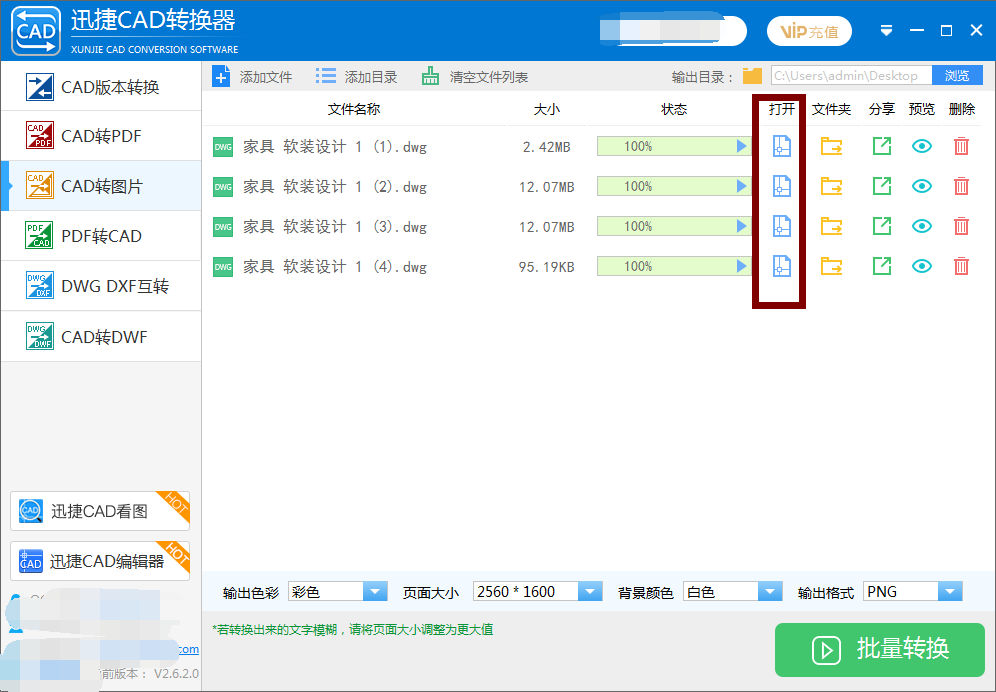Start conversion arrow for 家具 软装设计 1 (2).dwg
This screenshot has height=692, width=996.
(x=741, y=187)
